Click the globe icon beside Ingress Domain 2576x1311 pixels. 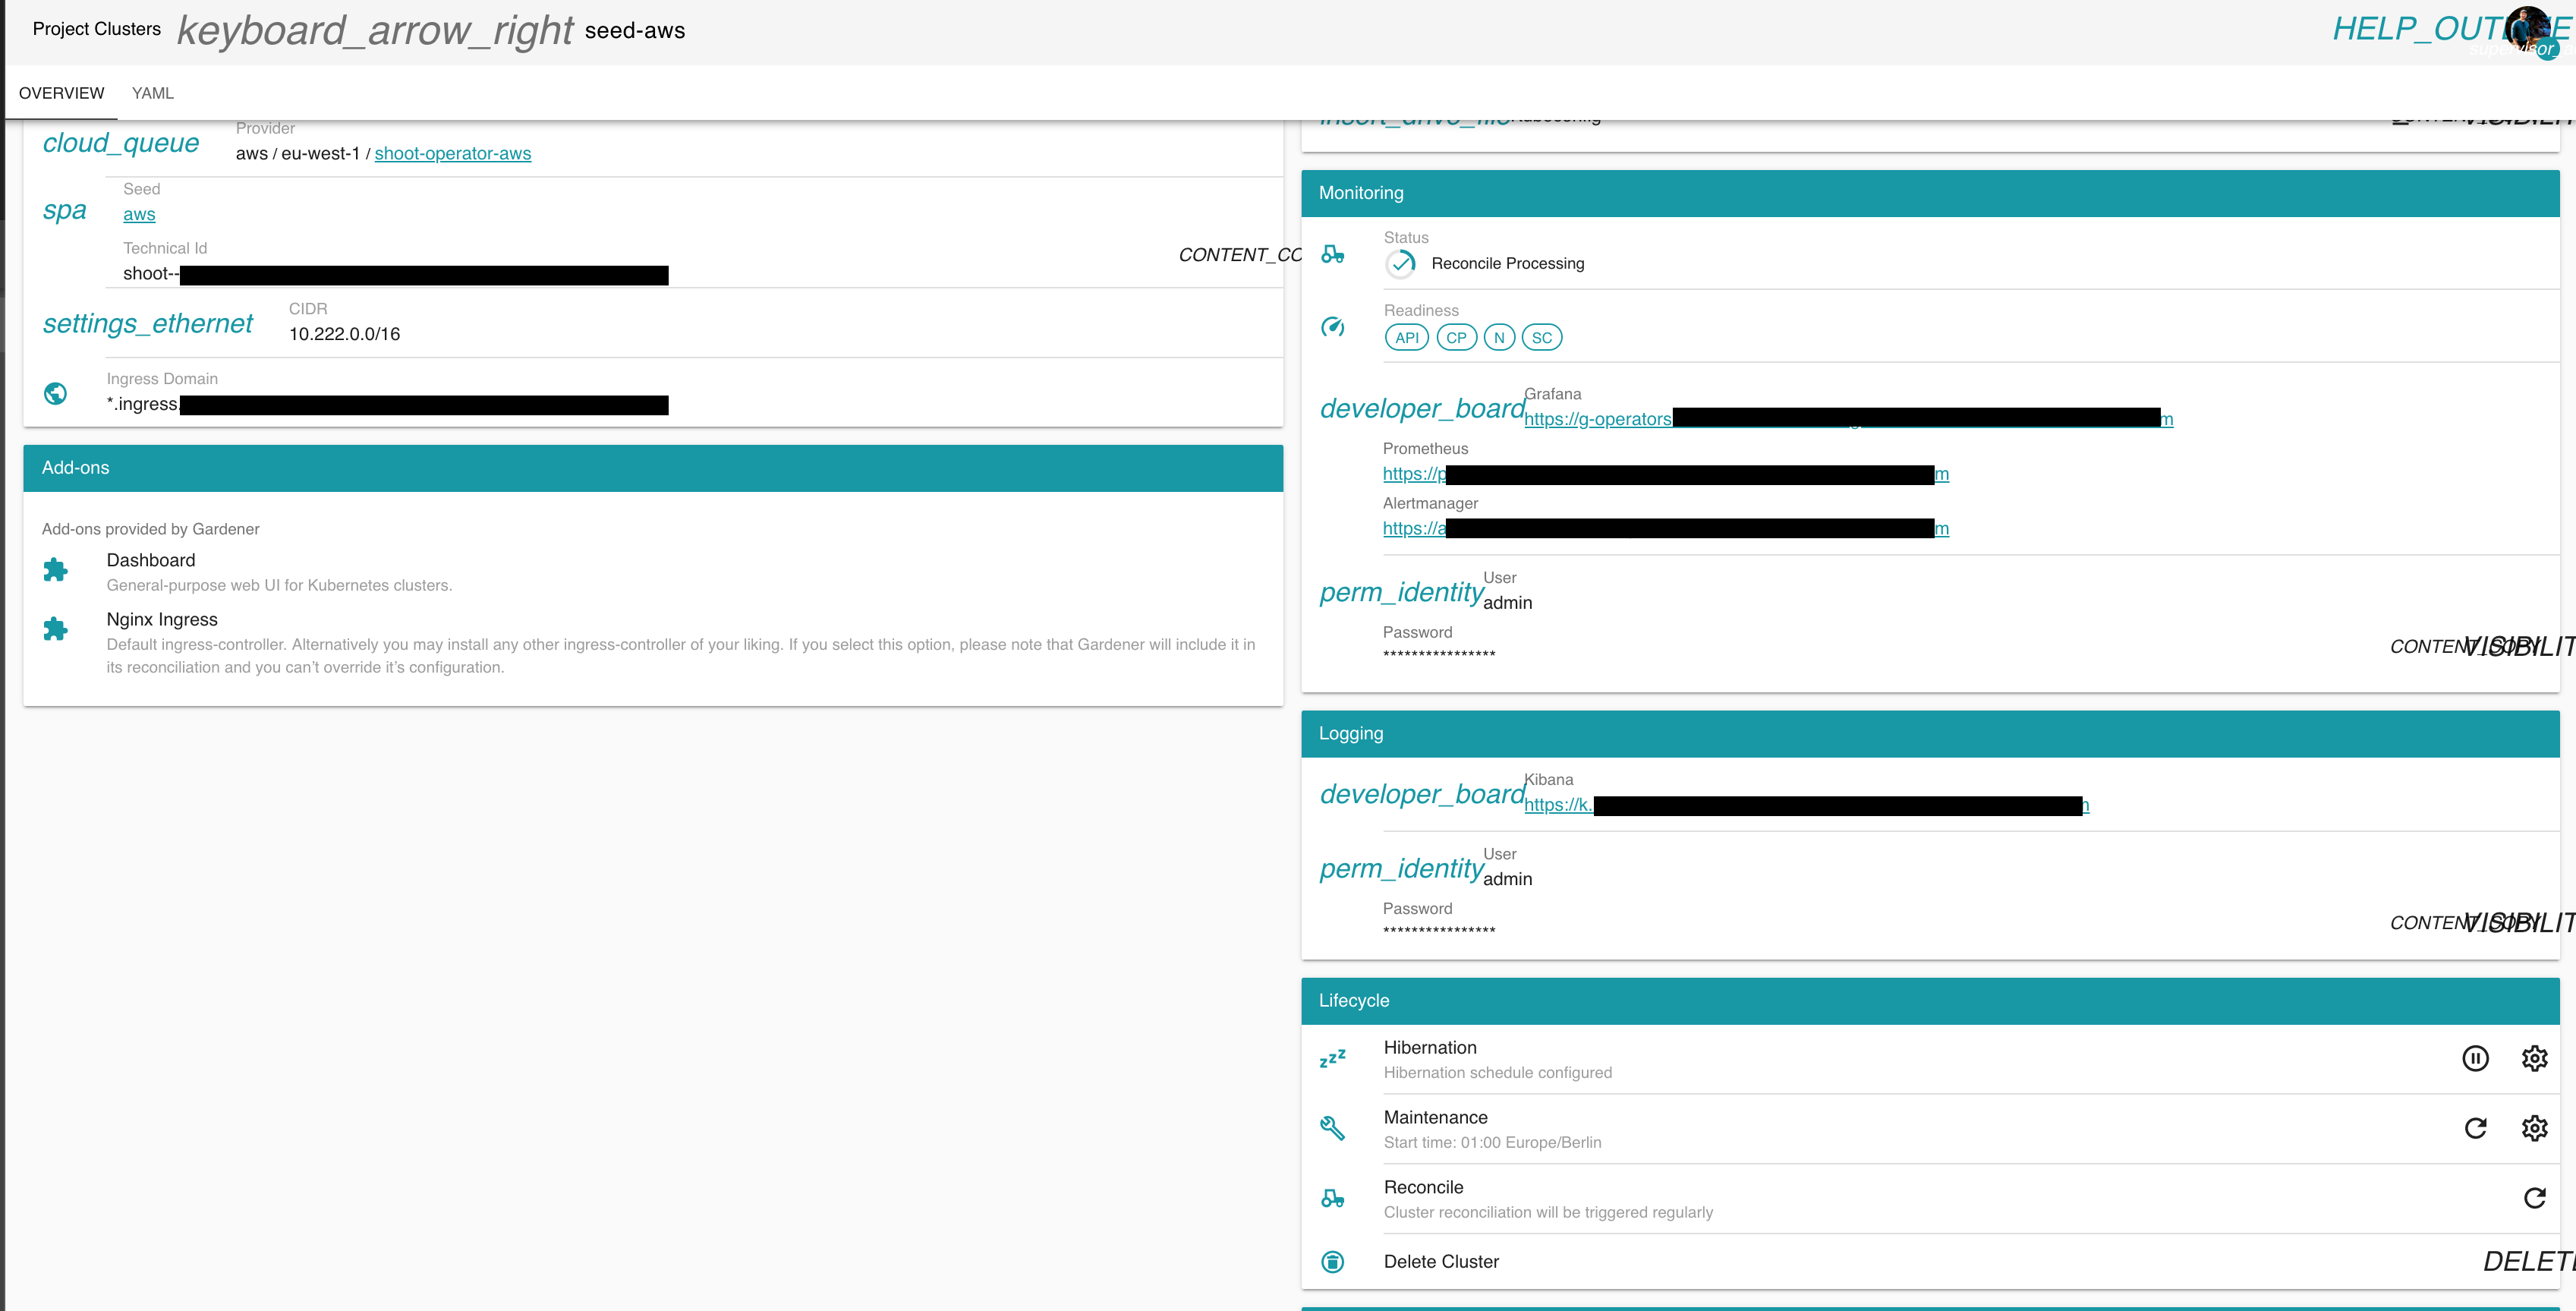pos(55,393)
